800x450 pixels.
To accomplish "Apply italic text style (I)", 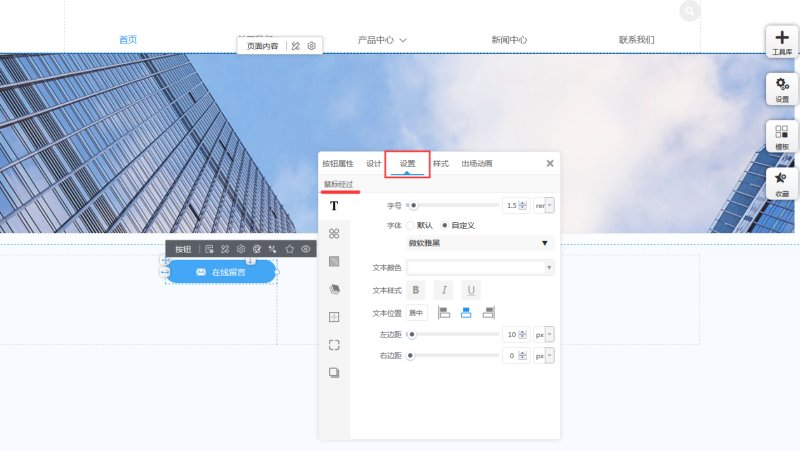I will (443, 290).
